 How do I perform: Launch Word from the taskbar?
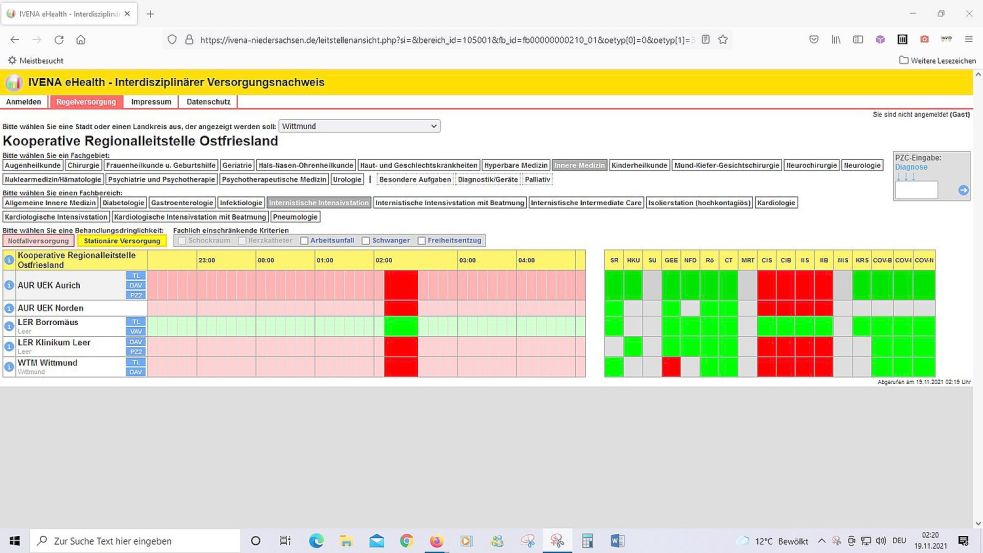pyautogui.click(x=617, y=540)
